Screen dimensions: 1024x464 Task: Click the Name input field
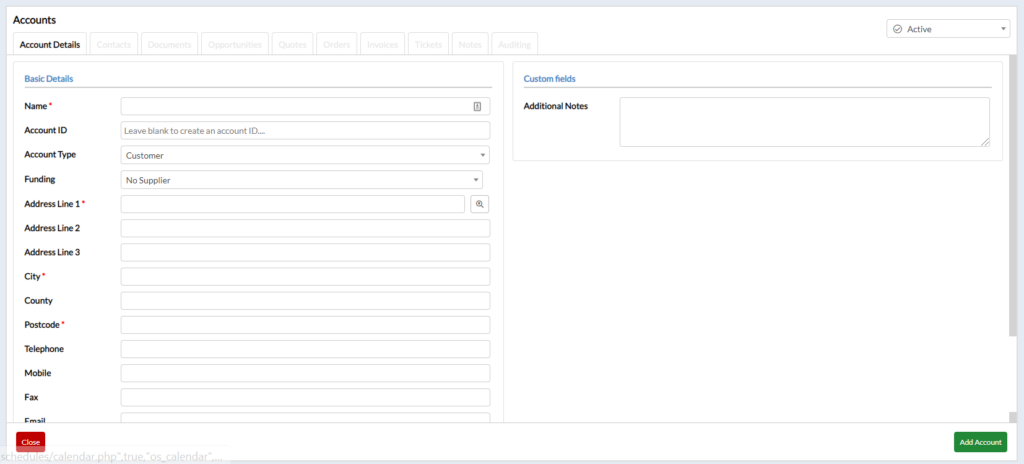(x=305, y=107)
